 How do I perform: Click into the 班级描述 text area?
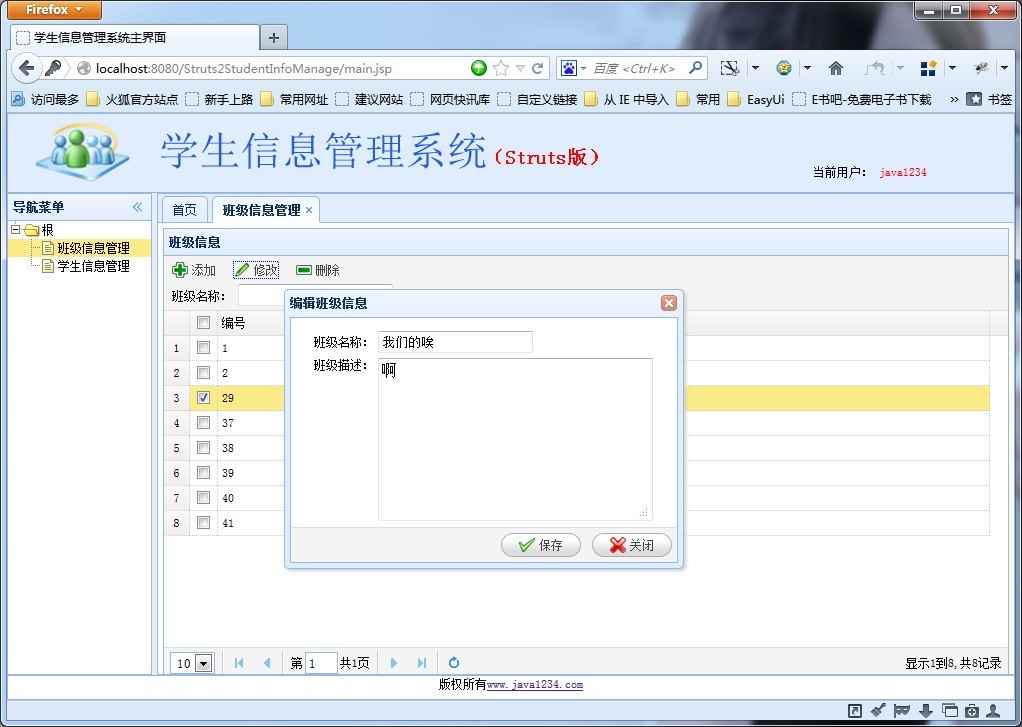(x=515, y=440)
